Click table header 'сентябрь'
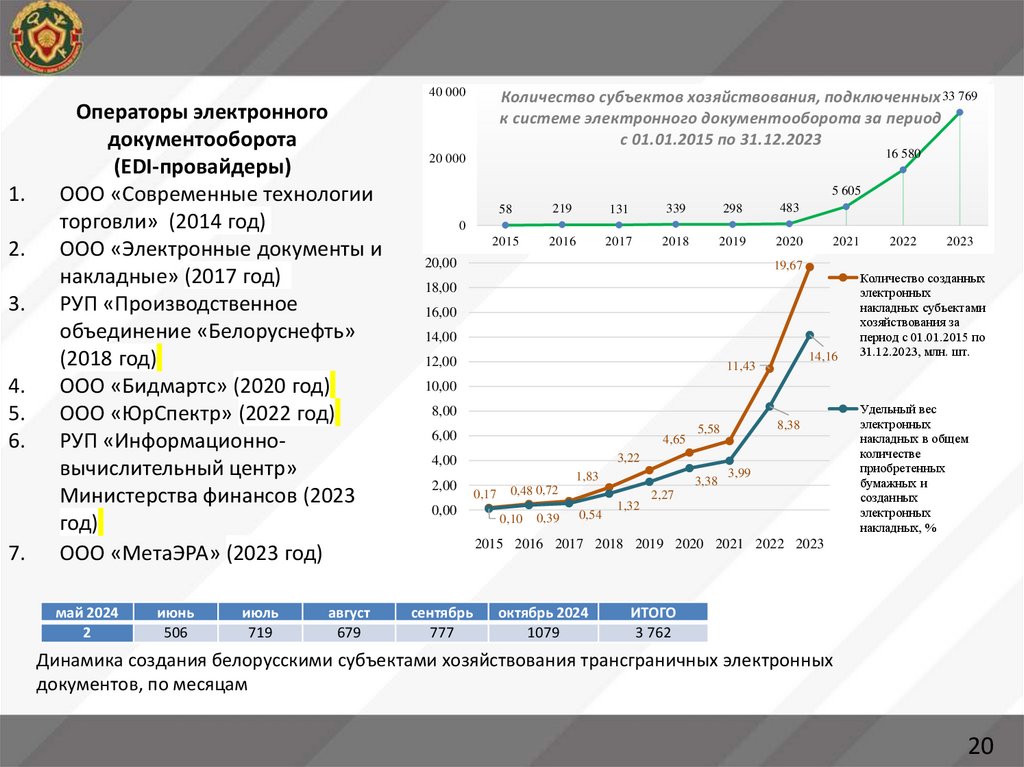1024x767 pixels. (442, 612)
